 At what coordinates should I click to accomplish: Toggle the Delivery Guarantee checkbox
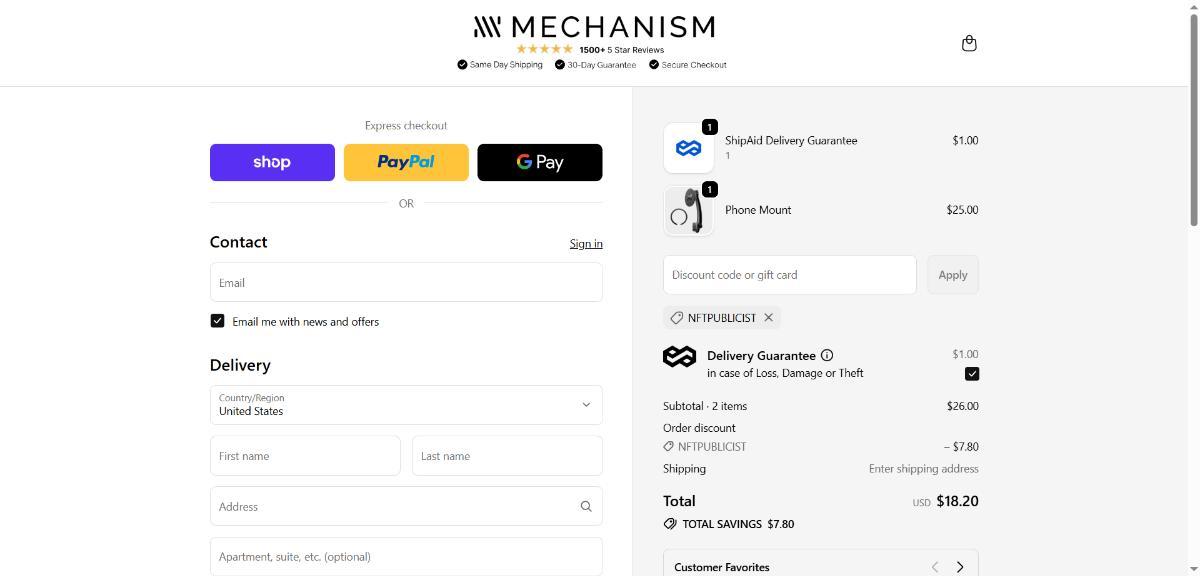(971, 374)
